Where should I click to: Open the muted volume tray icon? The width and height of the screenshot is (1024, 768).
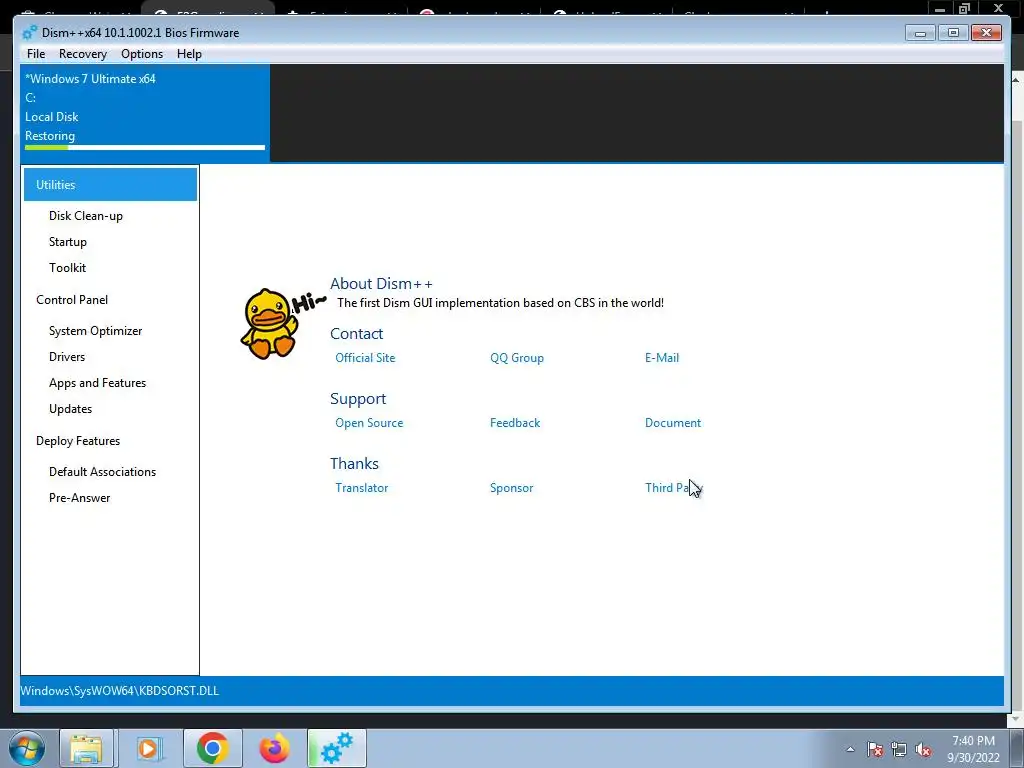click(x=923, y=749)
